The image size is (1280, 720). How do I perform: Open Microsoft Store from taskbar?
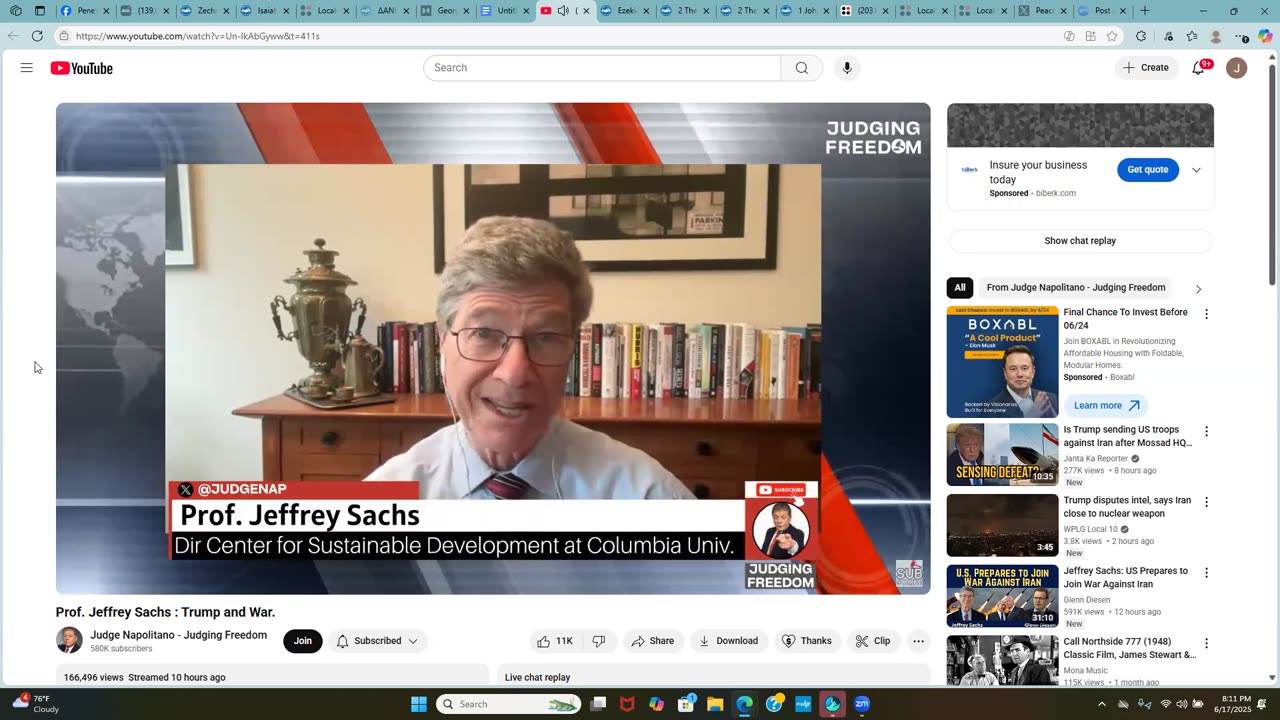tap(686, 704)
